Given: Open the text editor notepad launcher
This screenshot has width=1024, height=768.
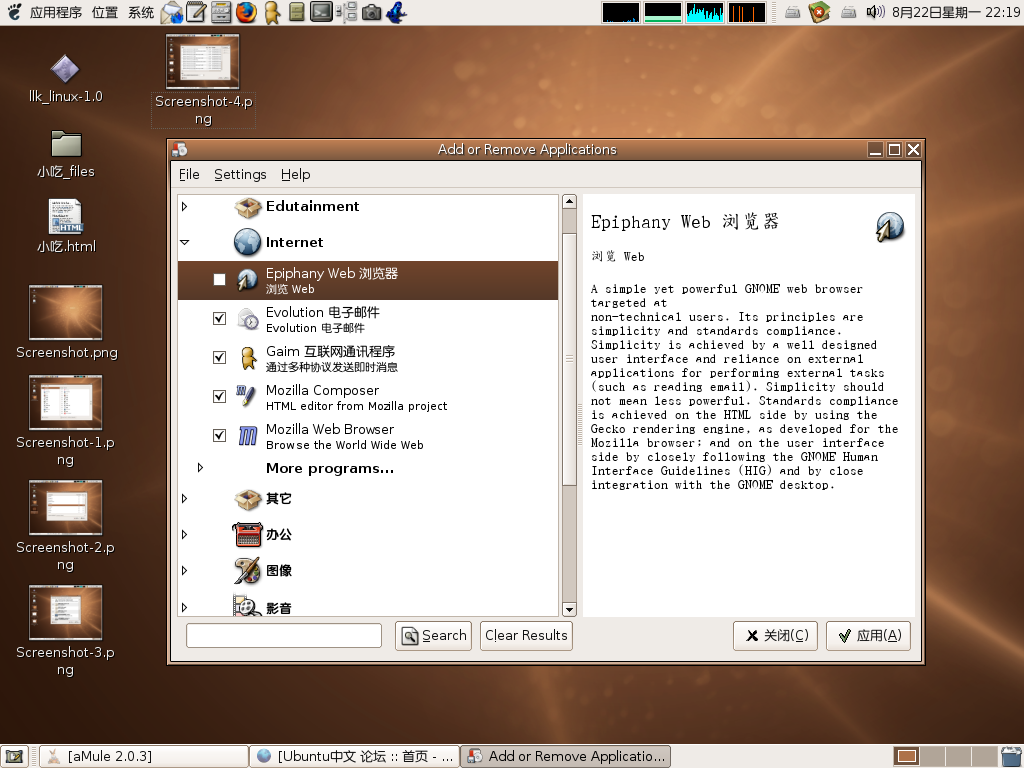Looking at the screenshot, I should [x=196, y=12].
